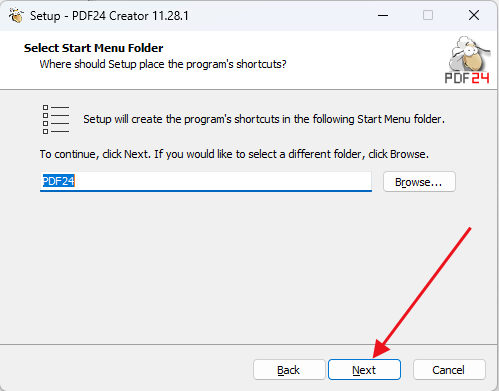Click the red arrow annotation head
Image resolution: width=499 pixels, height=391 pixels.
[380, 349]
